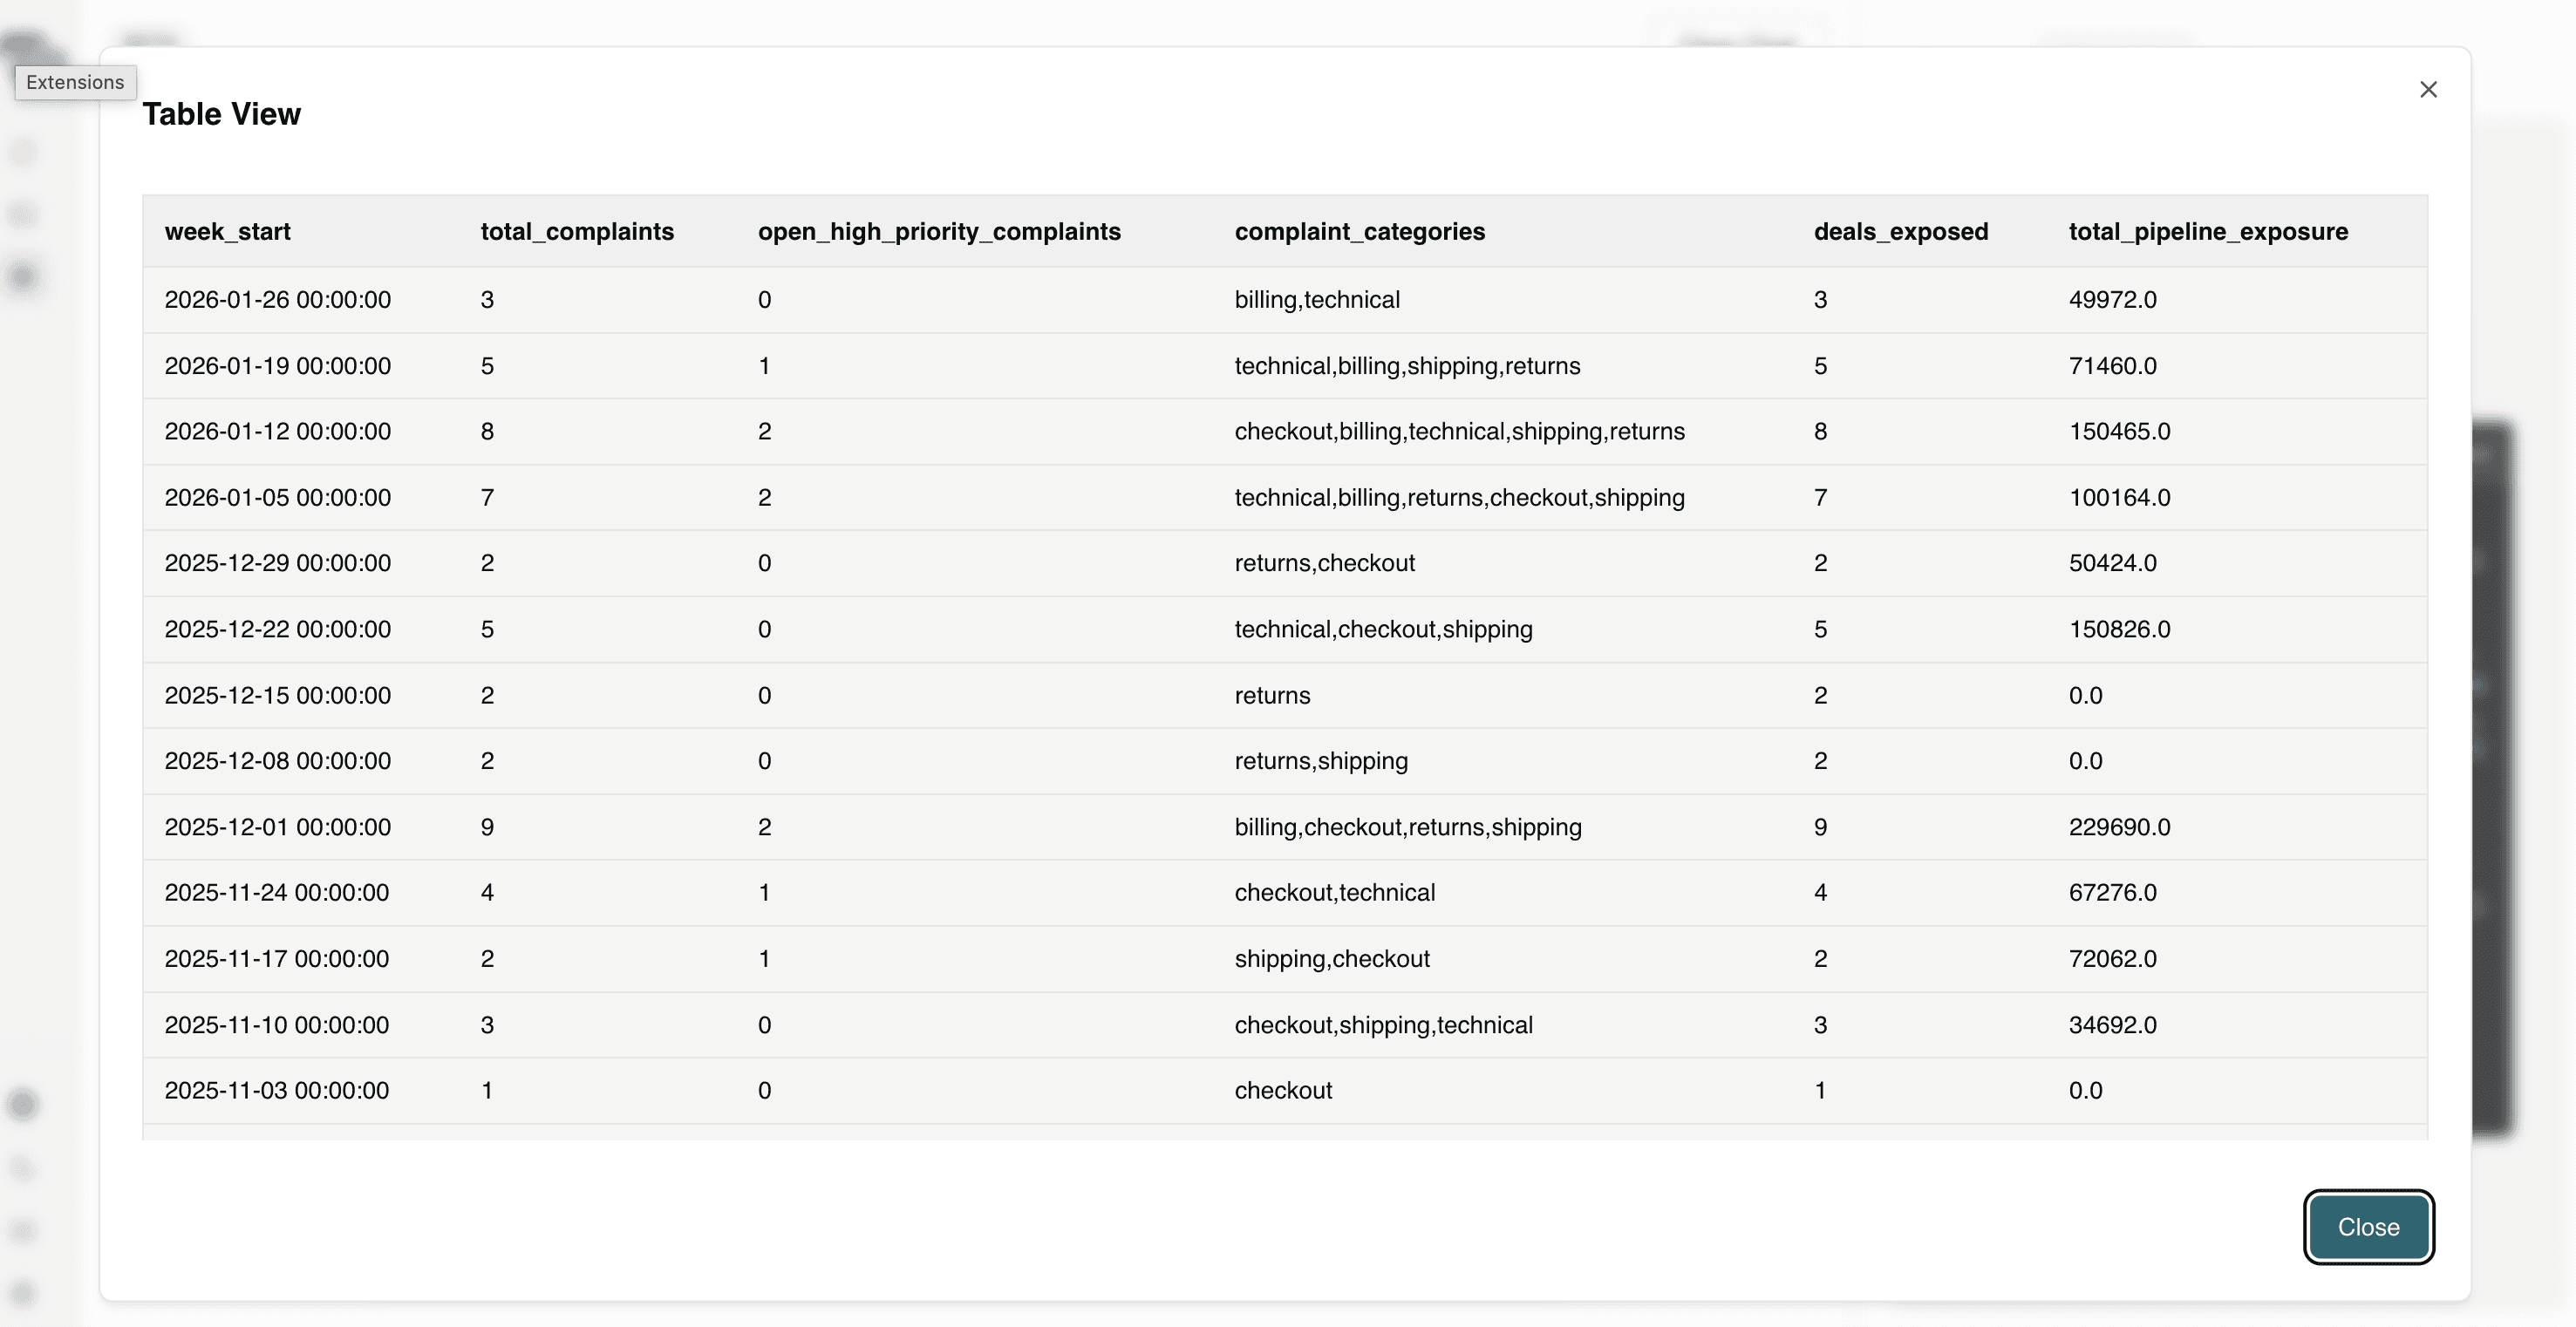This screenshot has width=2576, height=1327.
Task: Click the 2025-12-01 week row date
Action: pyautogui.click(x=277, y=827)
